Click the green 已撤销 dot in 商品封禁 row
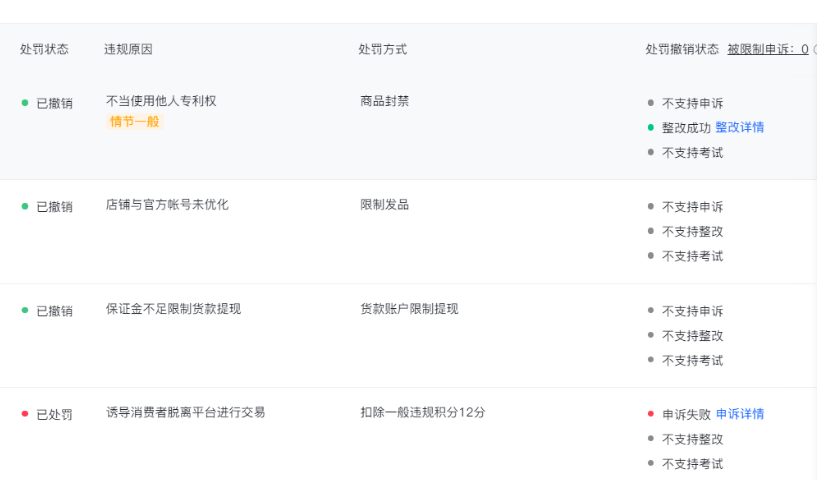The width and height of the screenshot is (817, 480). click(x=25, y=103)
